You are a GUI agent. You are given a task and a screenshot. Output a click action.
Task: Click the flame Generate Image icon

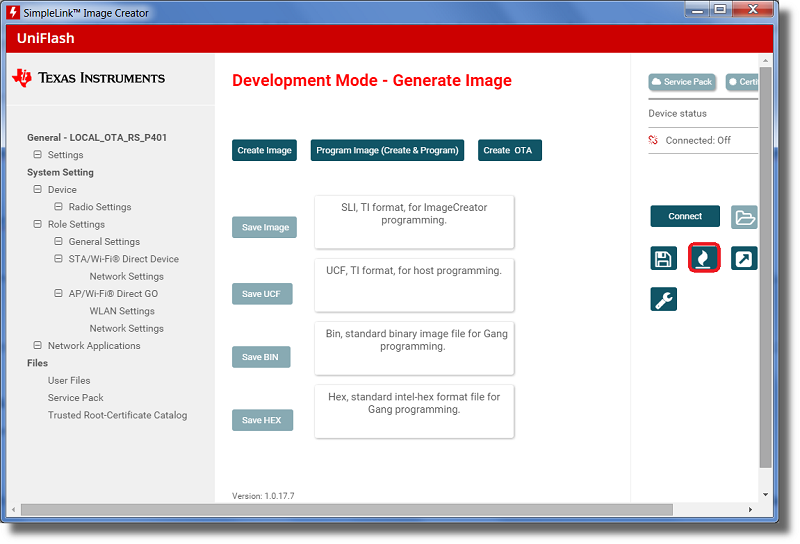(704, 259)
